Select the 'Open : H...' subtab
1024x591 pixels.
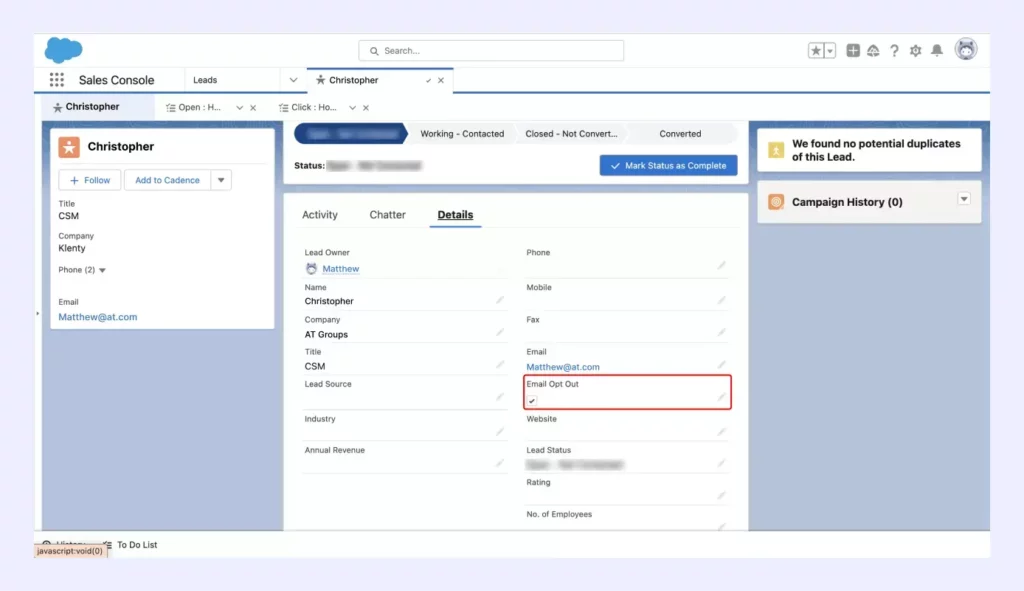[194, 107]
